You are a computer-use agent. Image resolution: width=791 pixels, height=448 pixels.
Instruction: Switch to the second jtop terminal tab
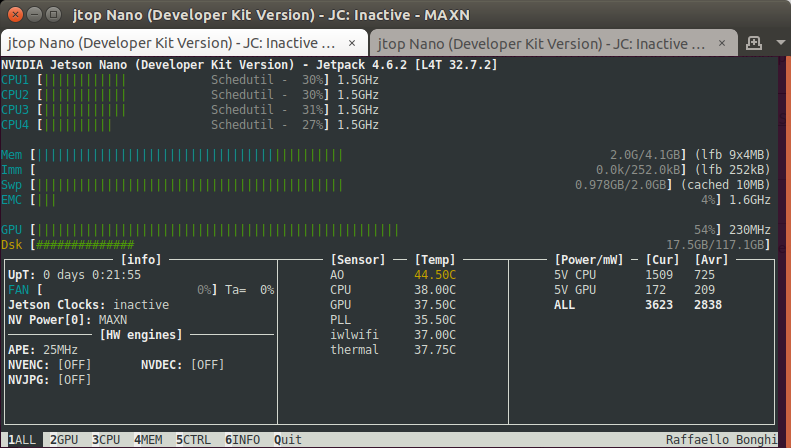coord(553,43)
